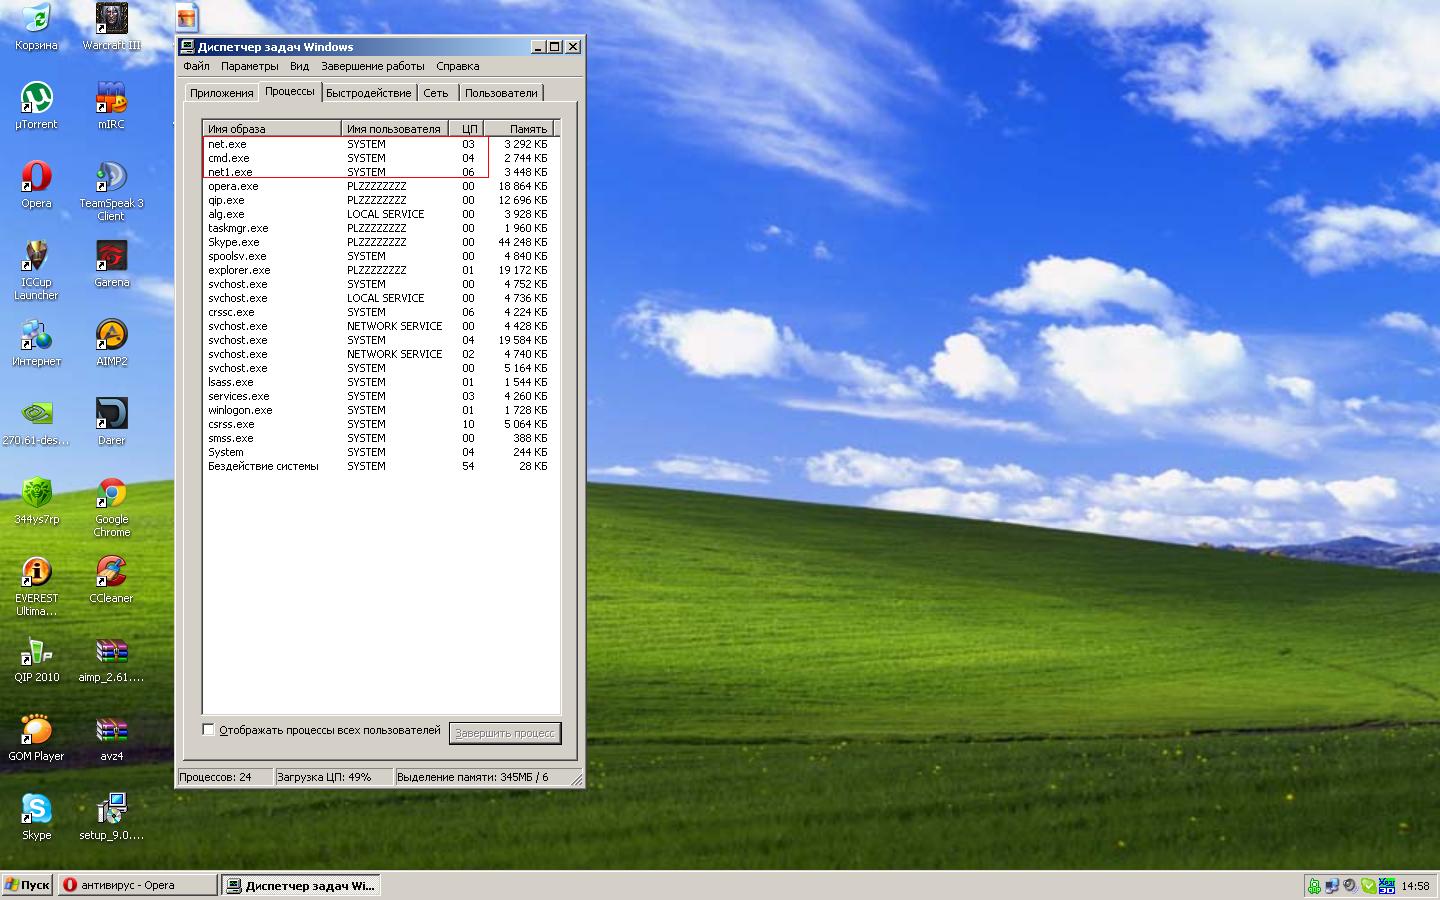Image resolution: width=1440 pixels, height=900 pixels.
Task: Select the Skype.exe process row
Action: [234, 242]
